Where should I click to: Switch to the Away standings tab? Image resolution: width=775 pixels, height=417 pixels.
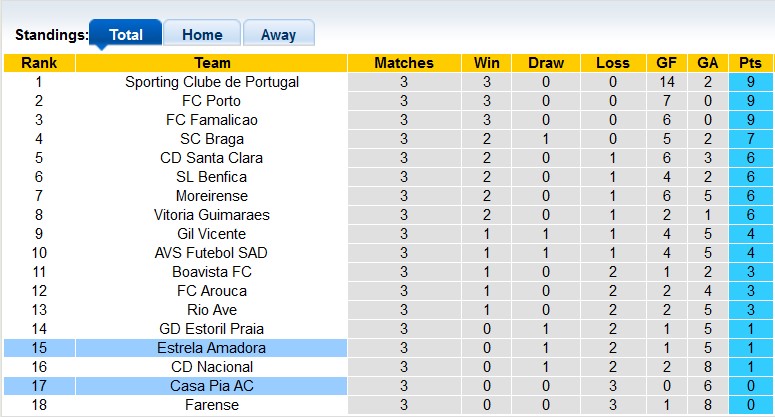point(278,34)
